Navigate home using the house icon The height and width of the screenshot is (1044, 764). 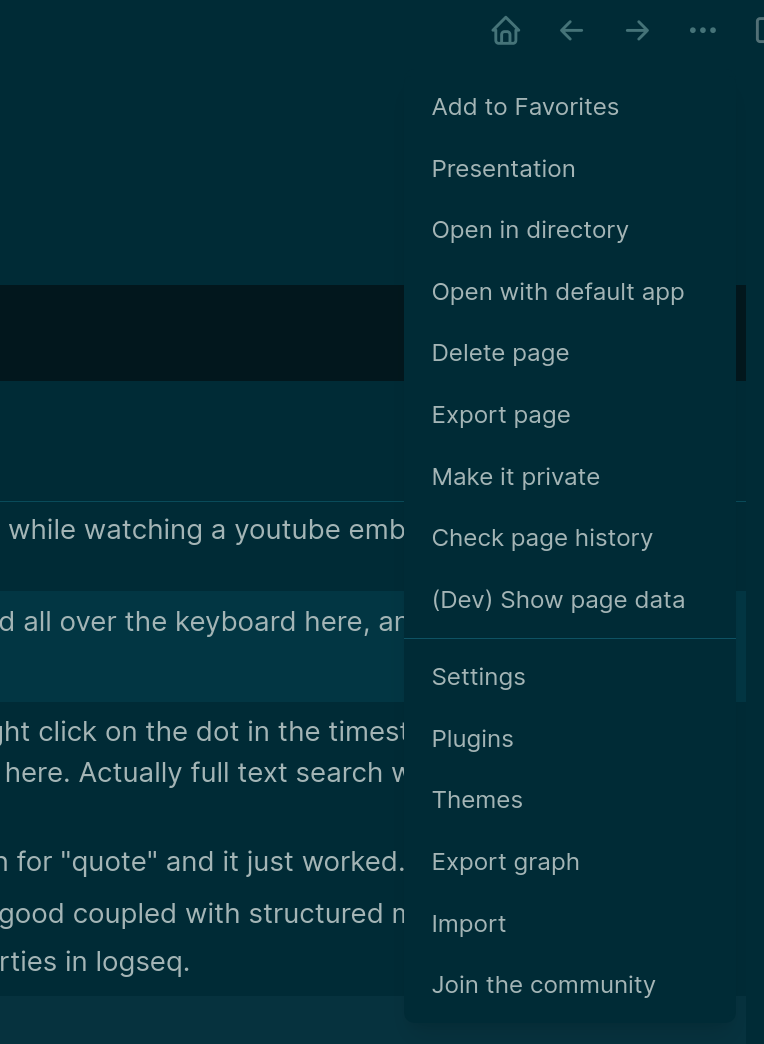(505, 31)
